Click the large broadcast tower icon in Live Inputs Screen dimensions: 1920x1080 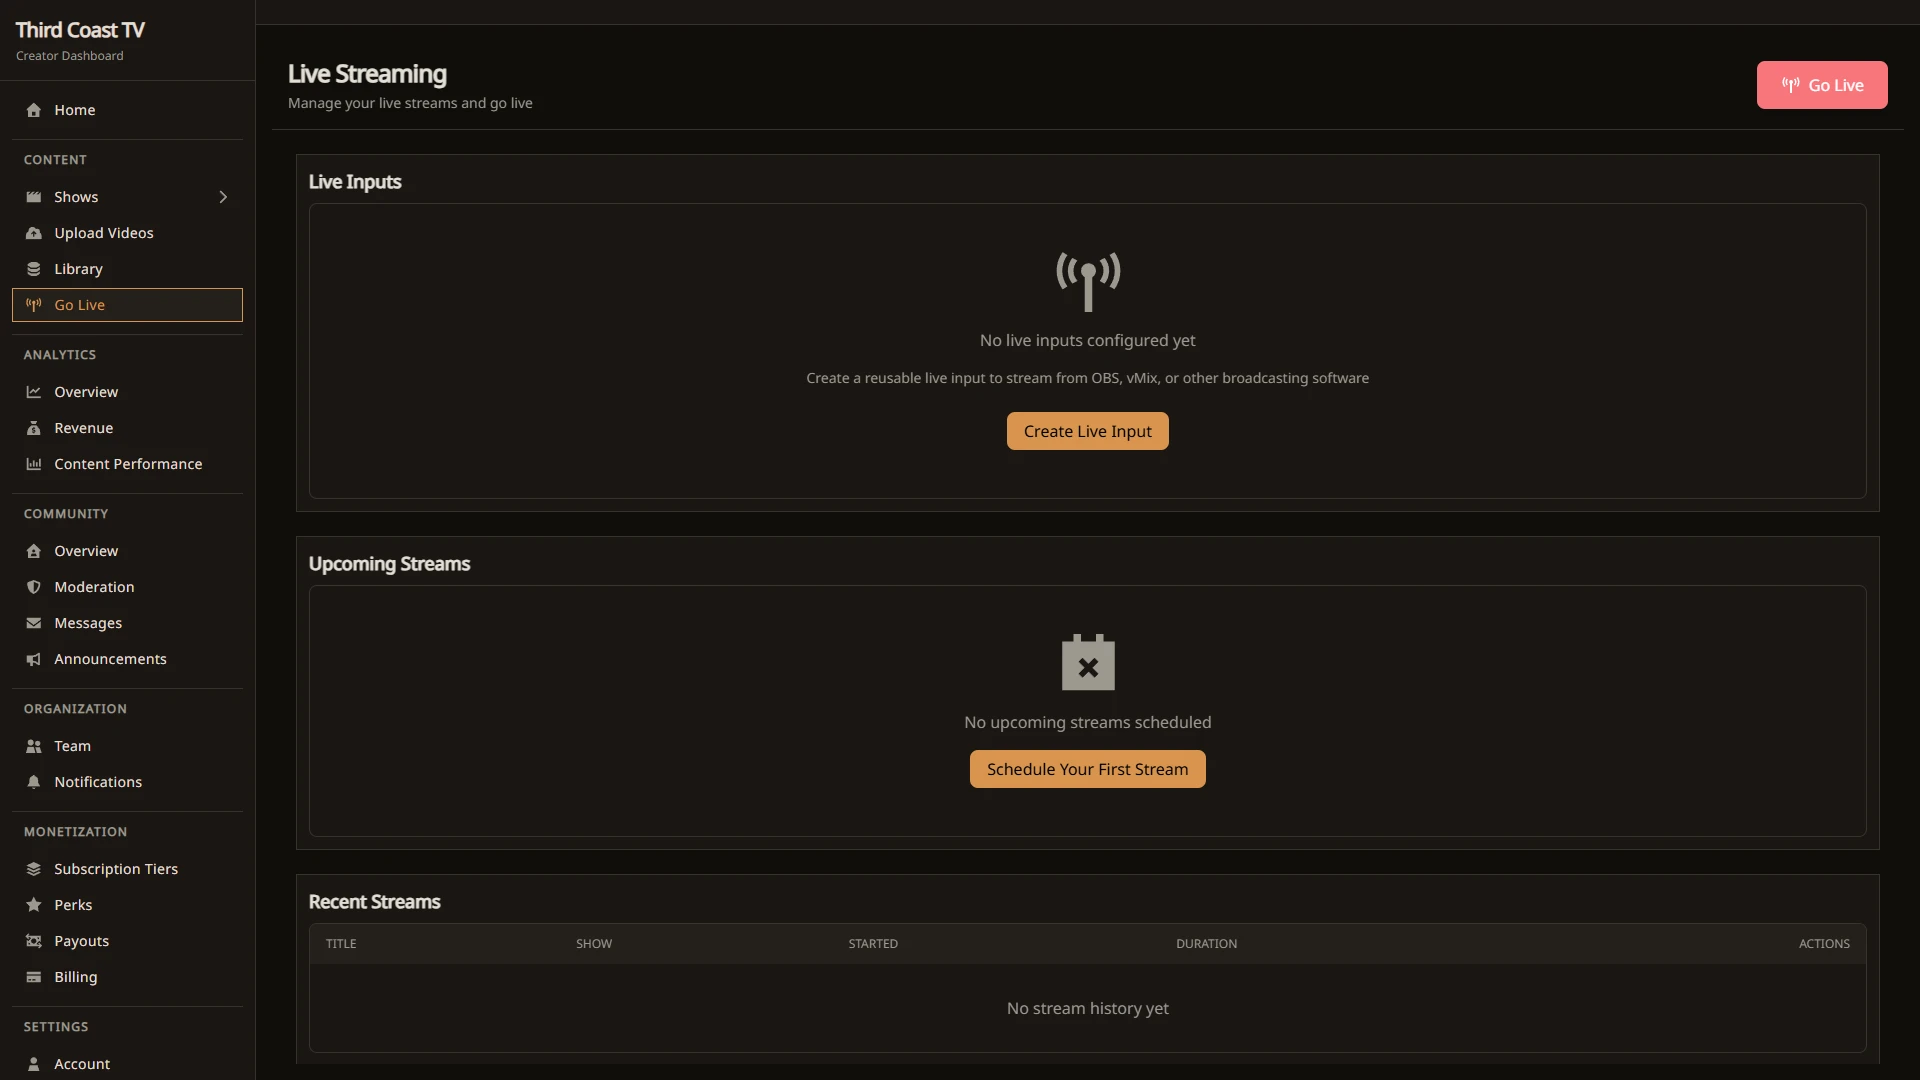coord(1088,281)
